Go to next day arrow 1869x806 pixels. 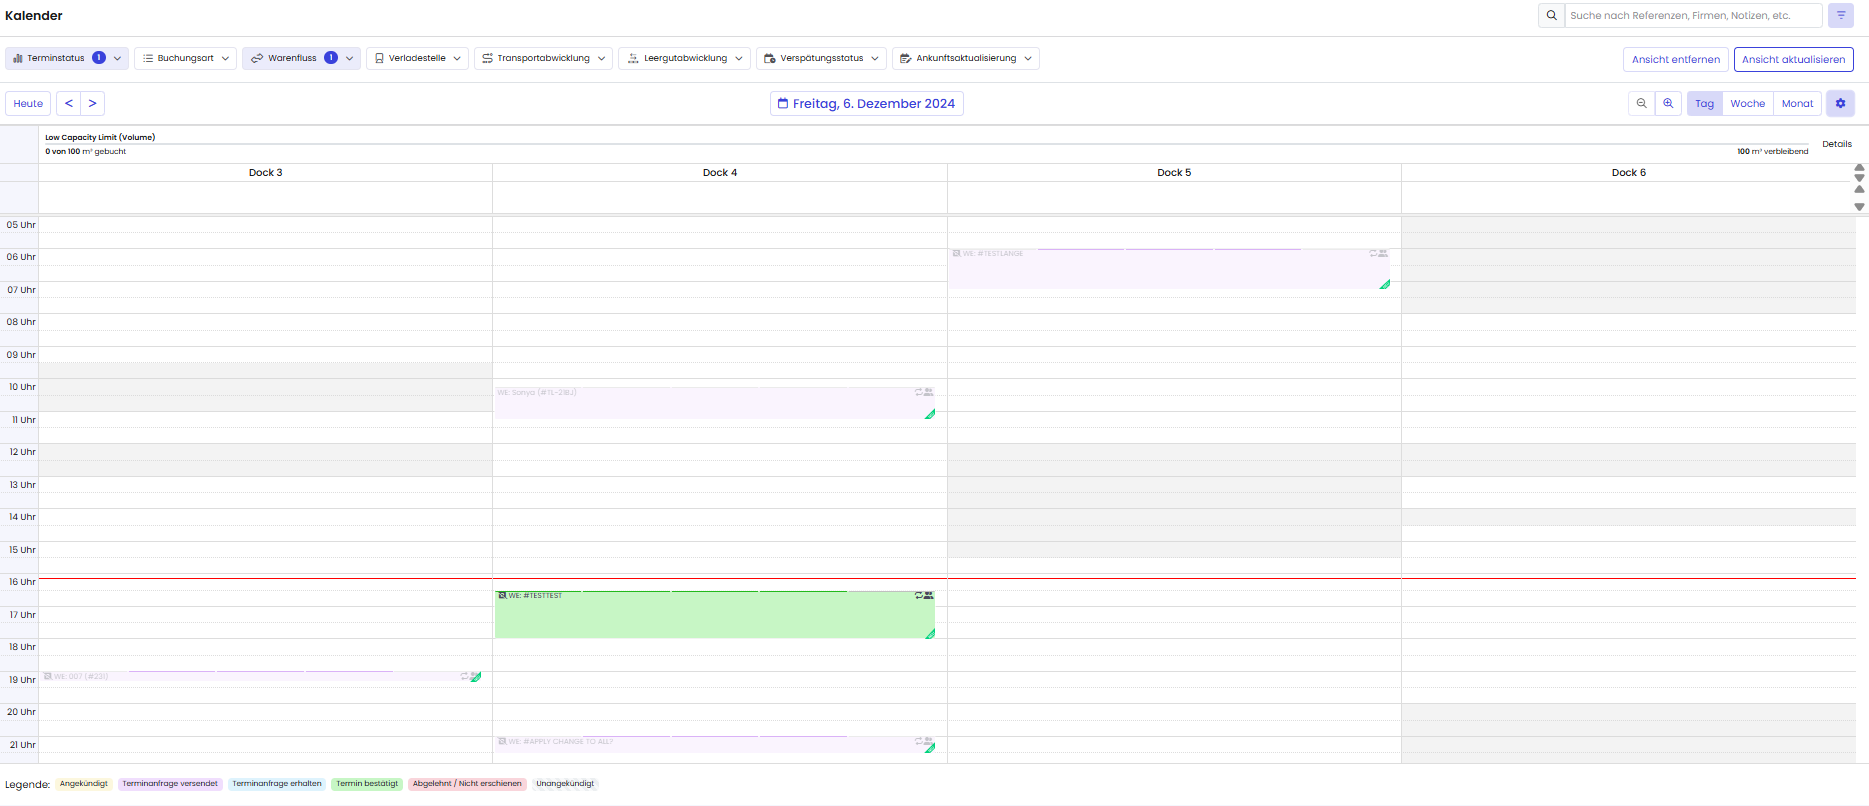click(92, 104)
